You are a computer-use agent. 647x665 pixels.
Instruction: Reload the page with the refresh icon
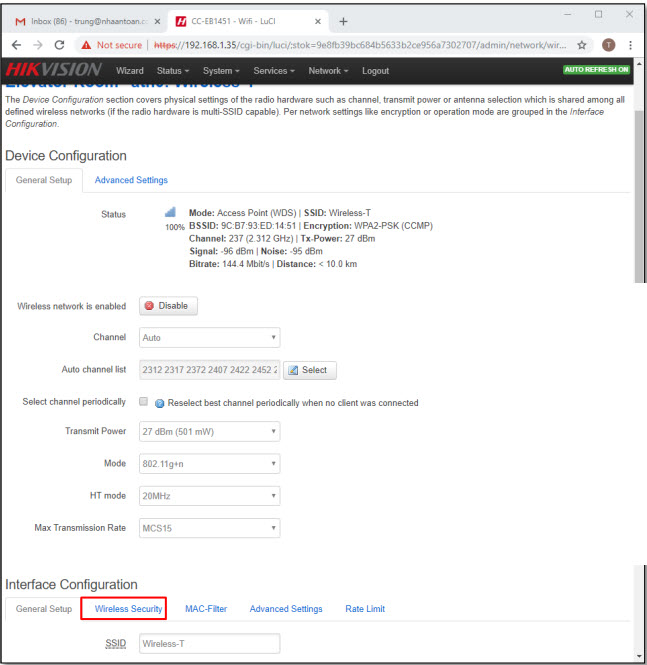pyautogui.click(x=59, y=45)
